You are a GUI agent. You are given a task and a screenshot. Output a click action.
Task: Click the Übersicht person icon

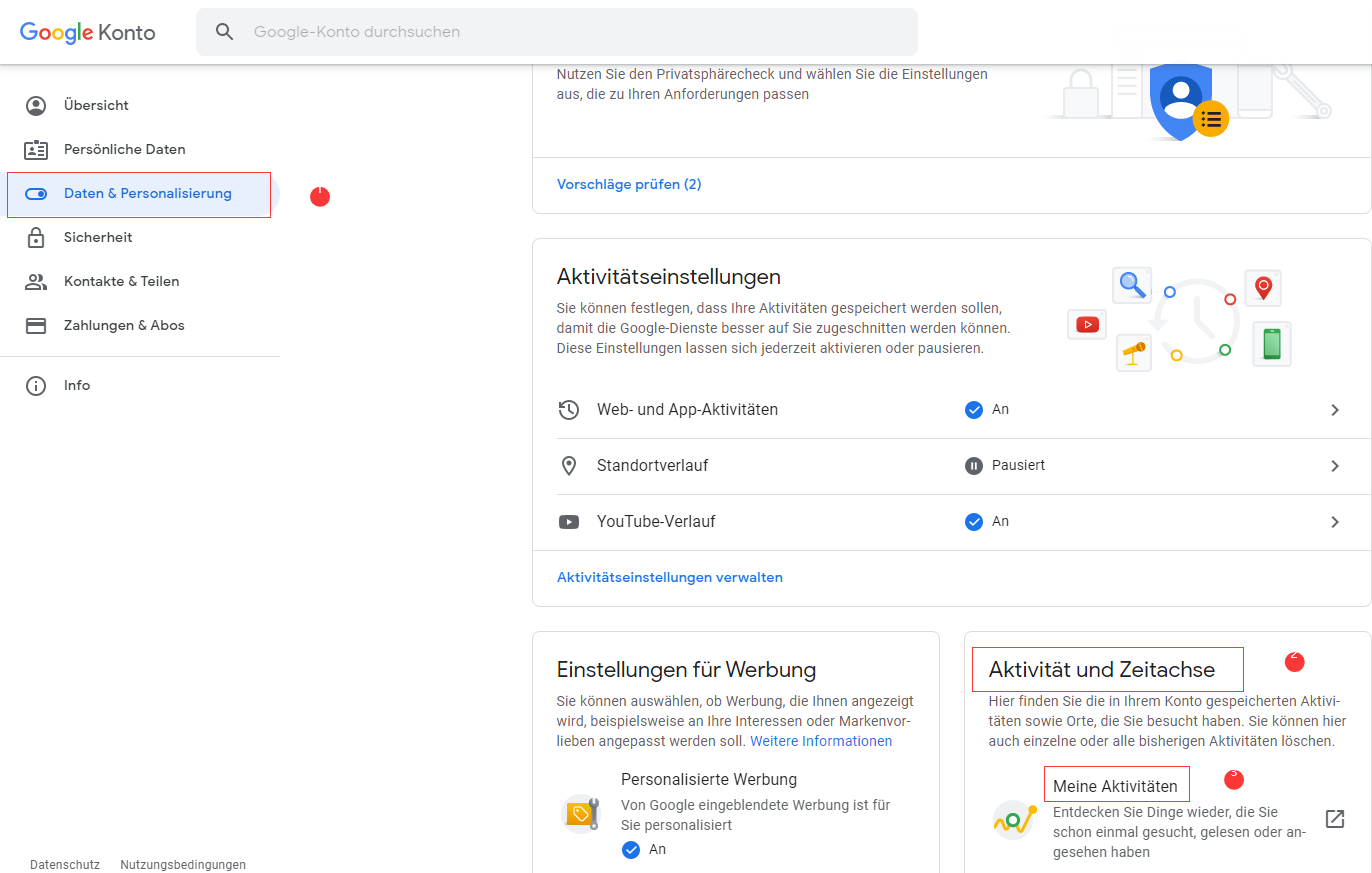[36, 105]
